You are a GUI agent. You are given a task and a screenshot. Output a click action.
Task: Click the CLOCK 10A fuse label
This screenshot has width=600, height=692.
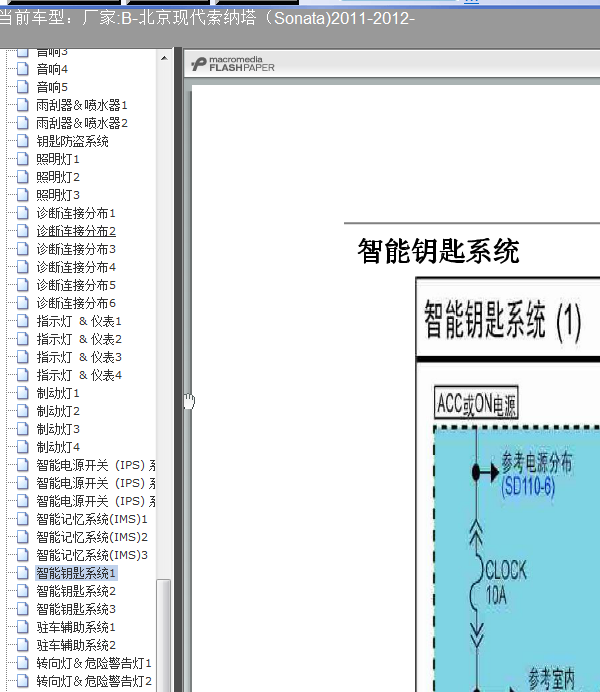(506, 583)
